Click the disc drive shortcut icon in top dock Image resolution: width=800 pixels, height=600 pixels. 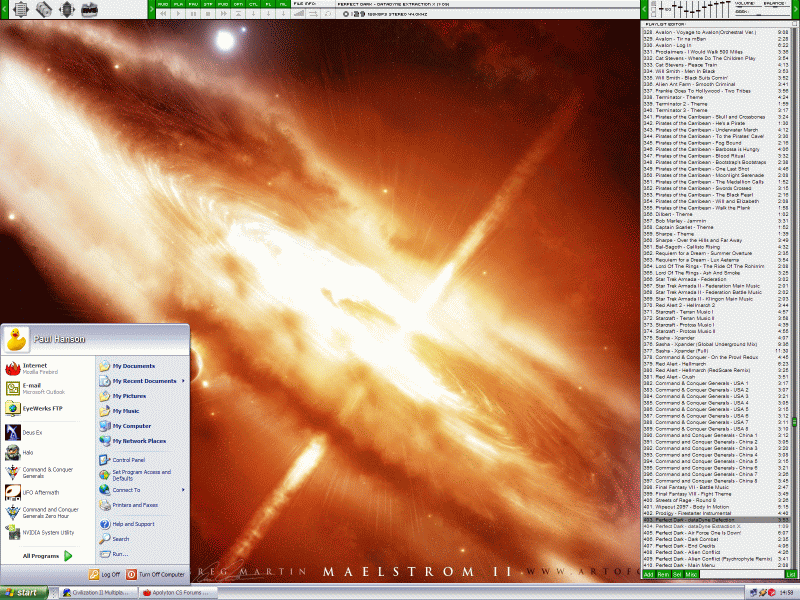point(43,9)
